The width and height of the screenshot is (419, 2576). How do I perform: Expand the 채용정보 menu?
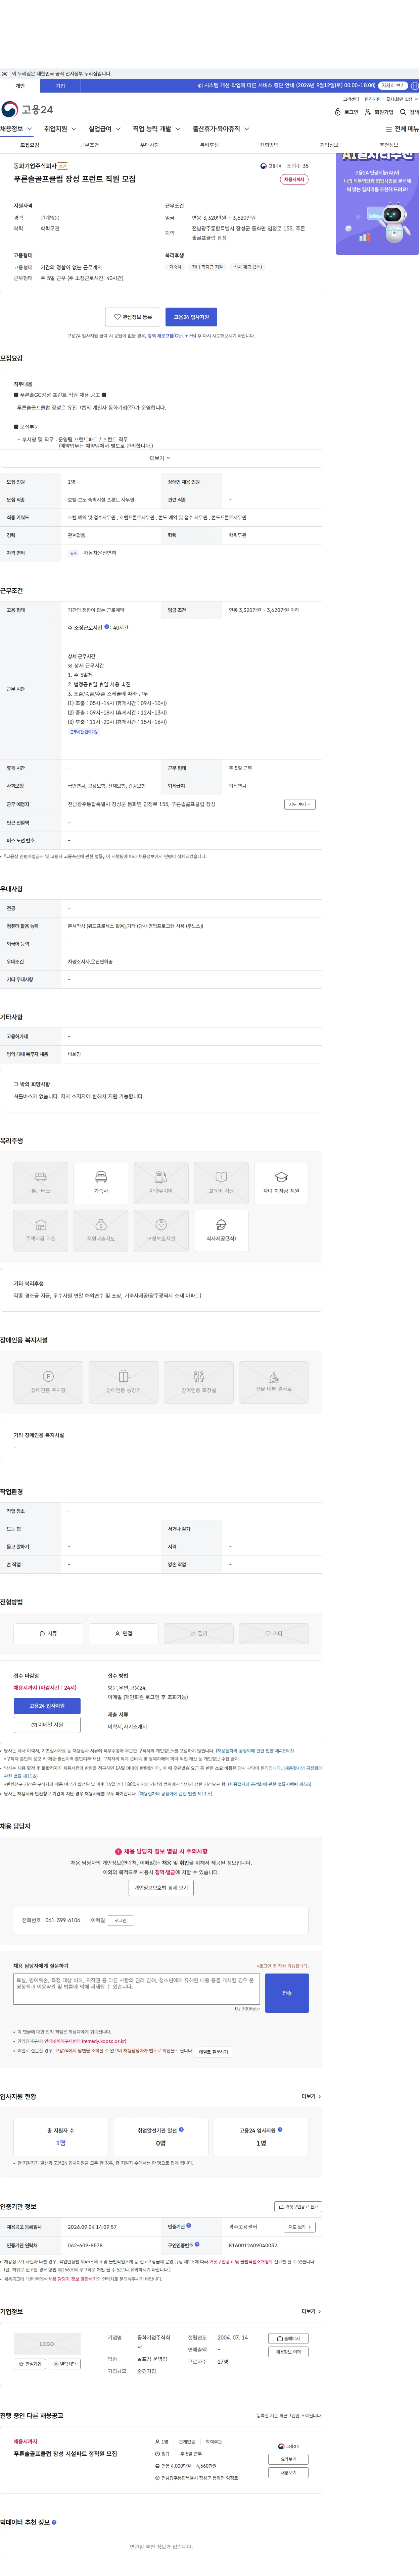click(16, 129)
